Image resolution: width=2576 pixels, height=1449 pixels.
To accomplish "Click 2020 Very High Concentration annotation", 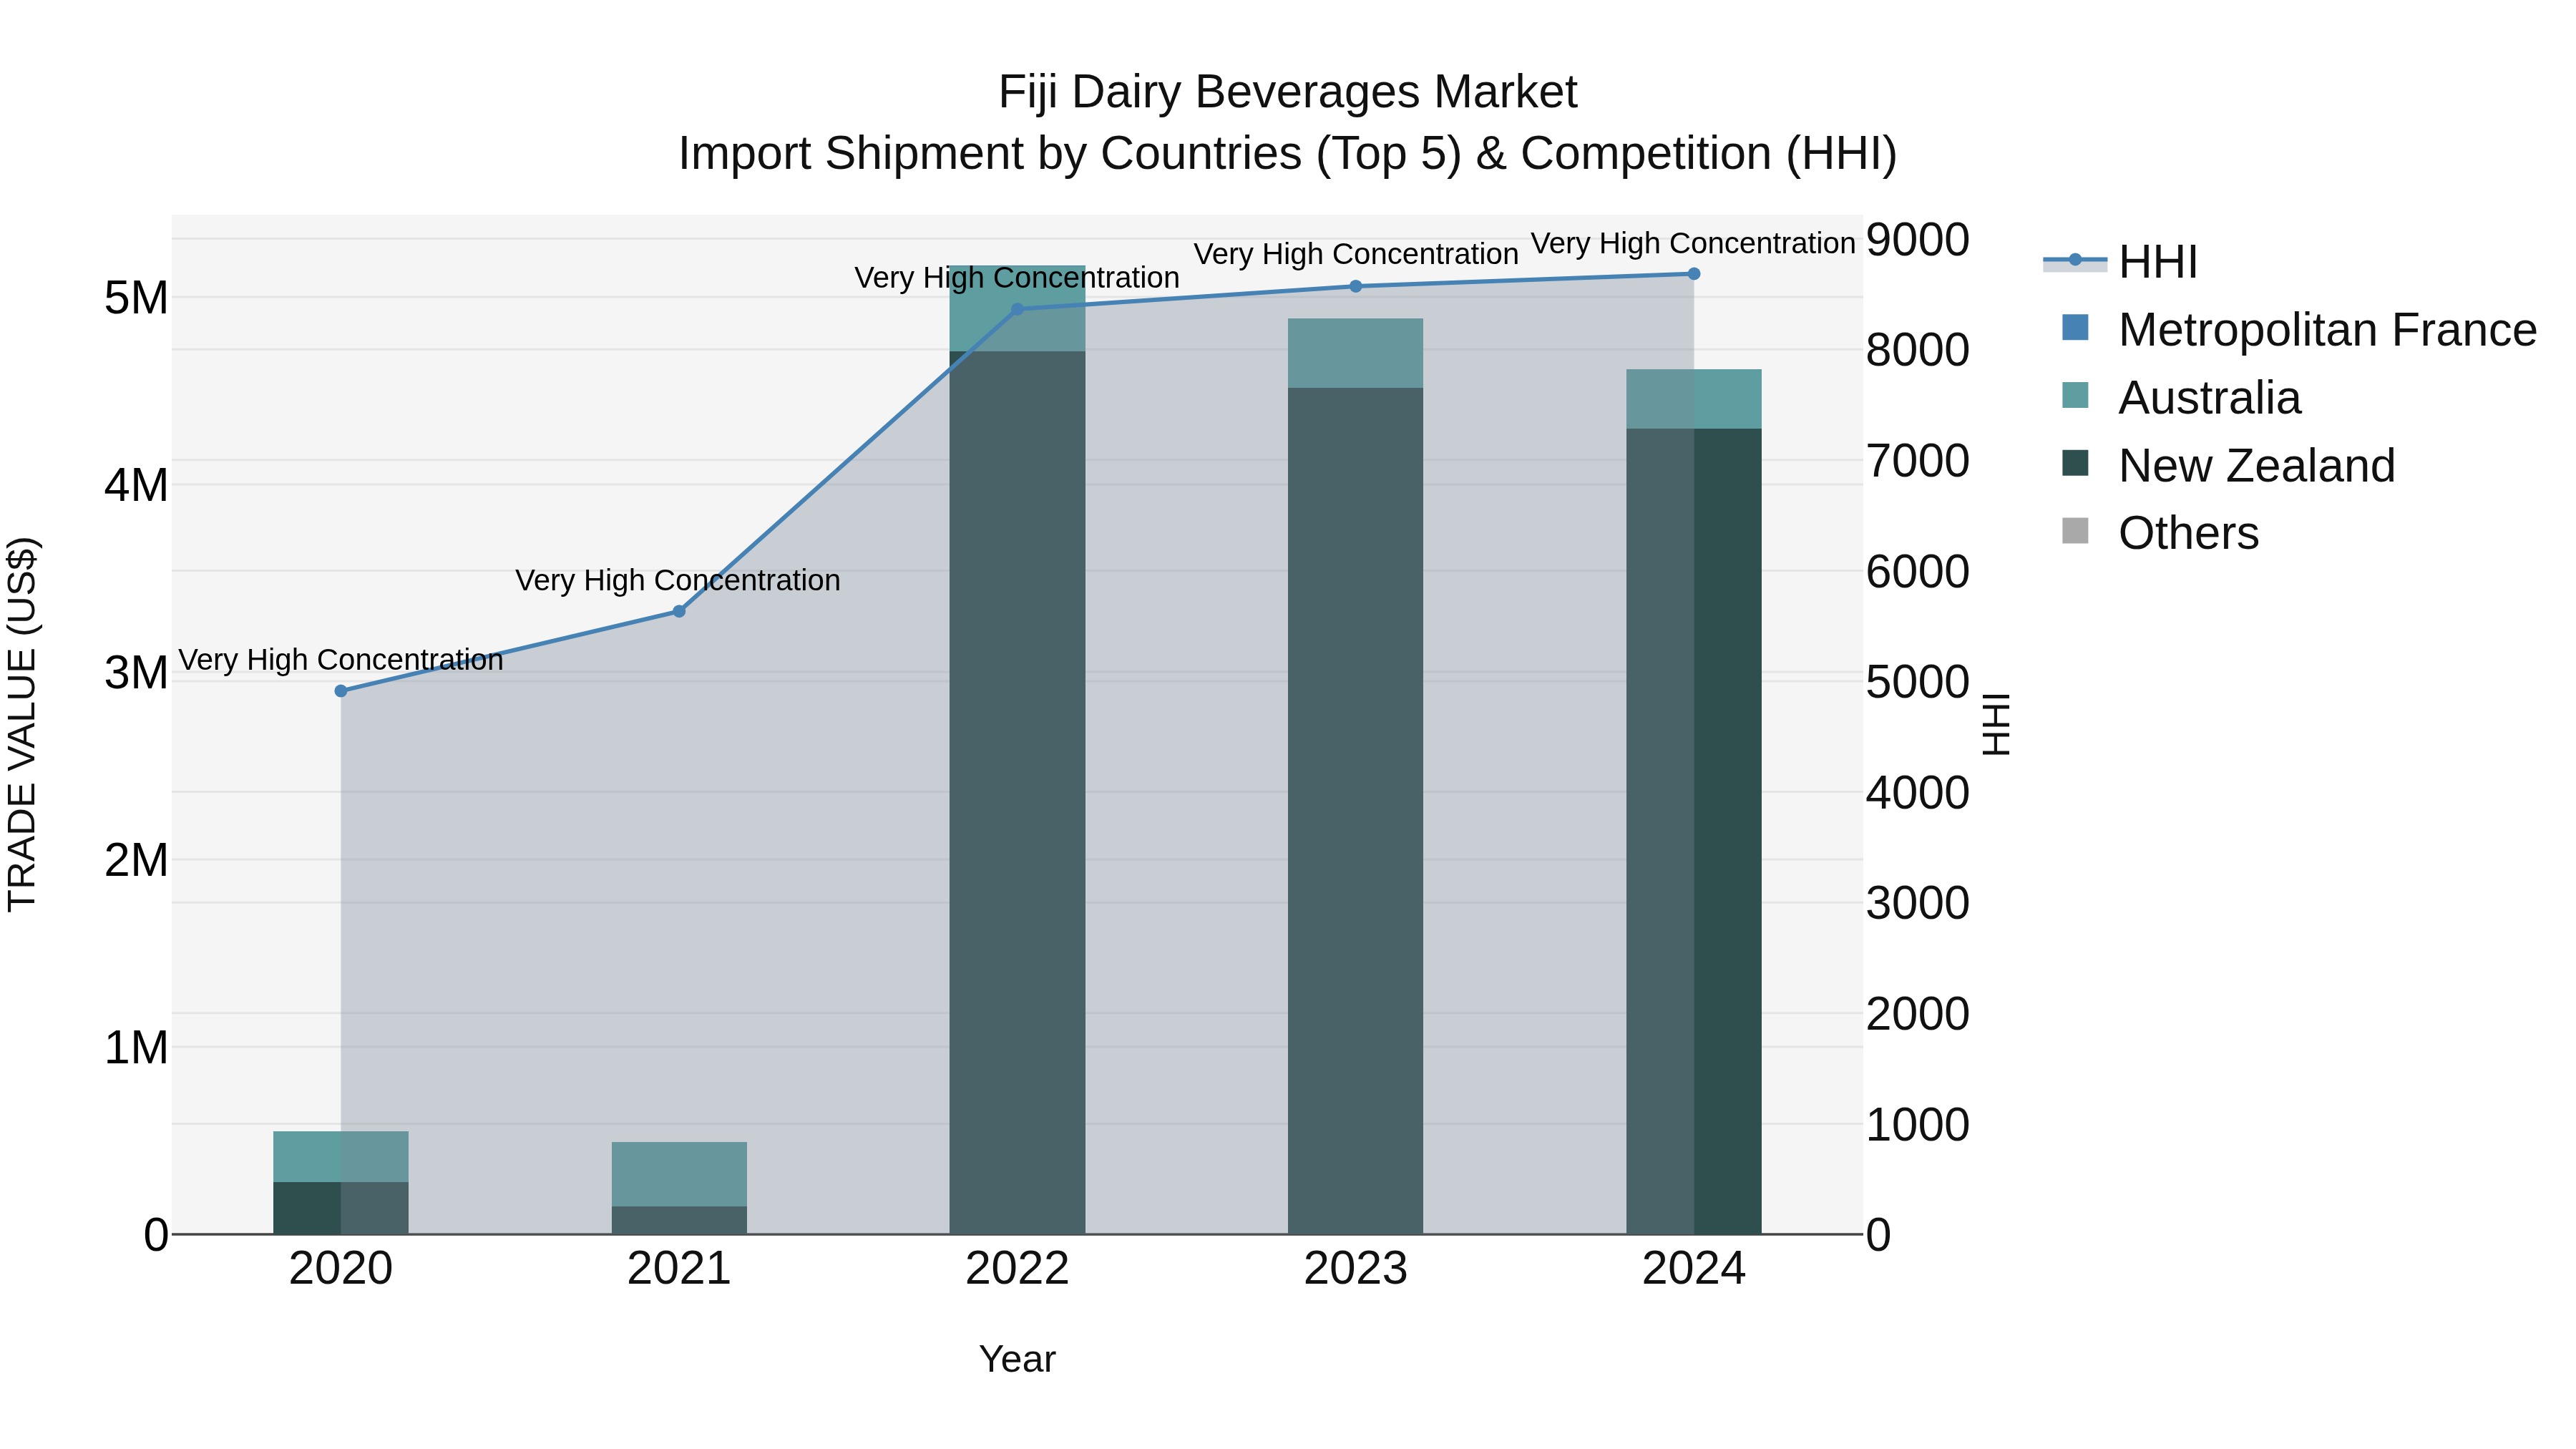I will 341,660.
